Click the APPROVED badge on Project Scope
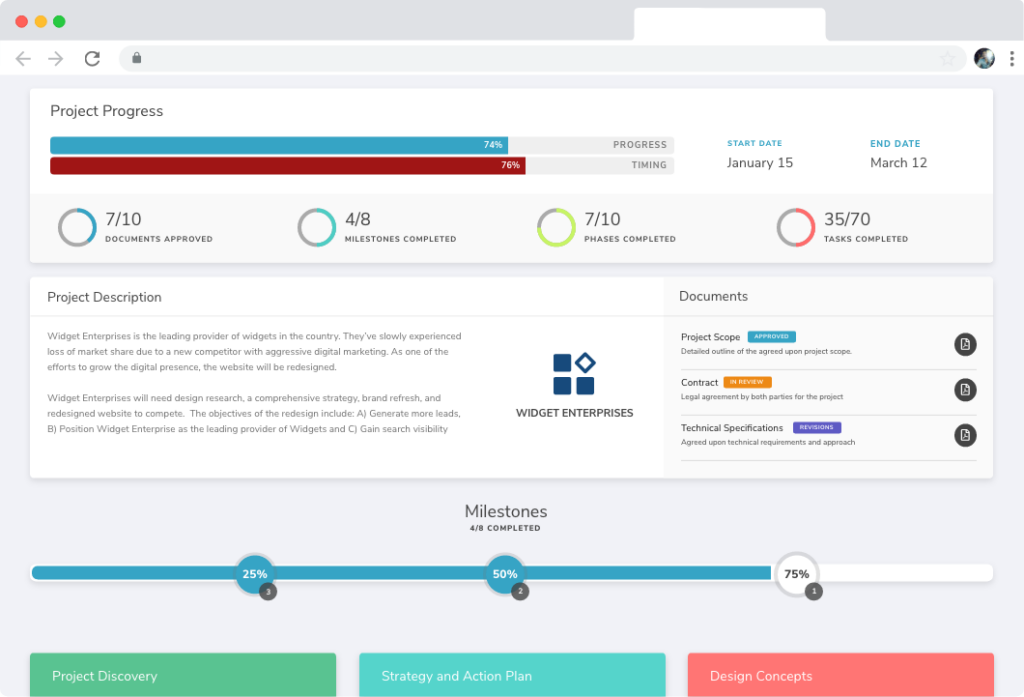This screenshot has width=1024, height=697. click(x=771, y=336)
